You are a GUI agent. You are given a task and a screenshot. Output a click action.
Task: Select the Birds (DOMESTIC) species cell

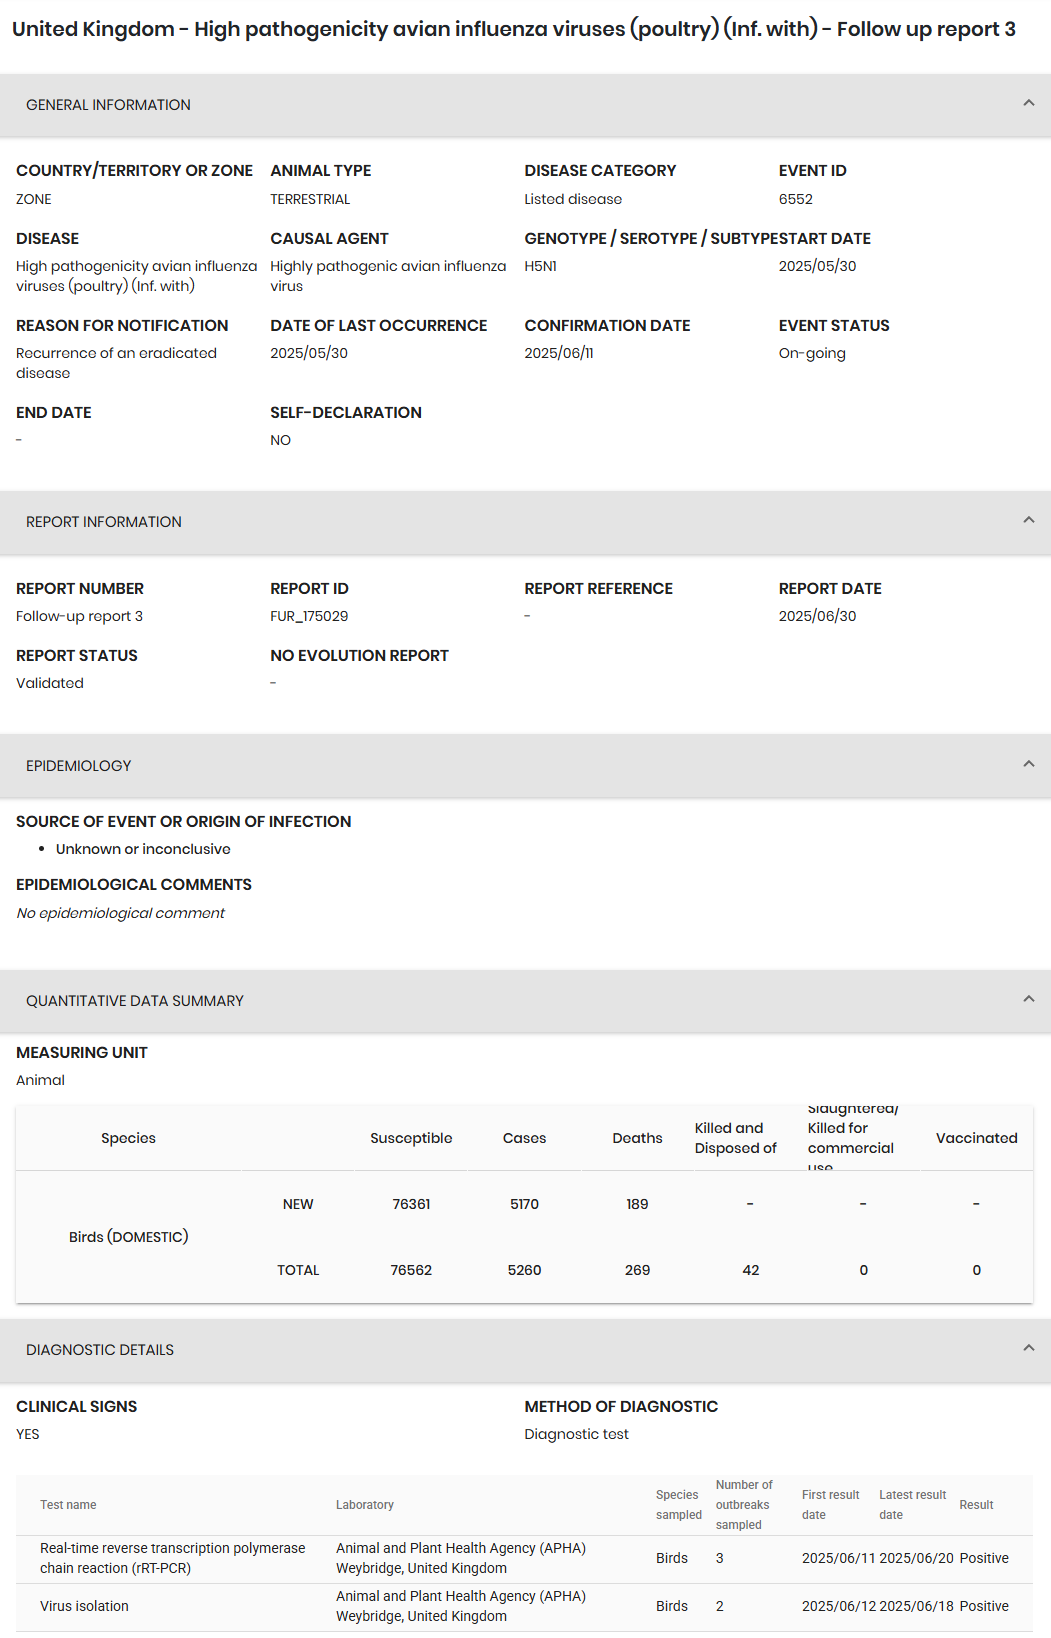[x=129, y=1237]
